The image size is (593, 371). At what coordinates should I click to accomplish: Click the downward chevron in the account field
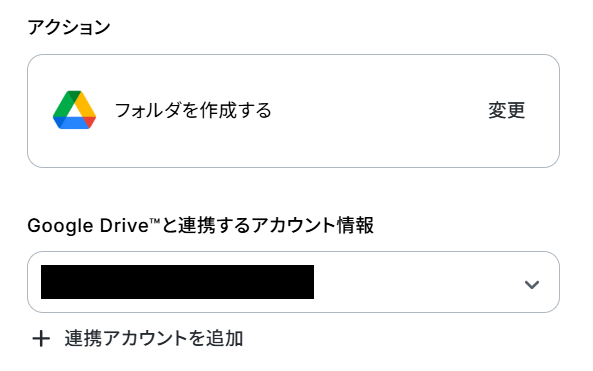(532, 284)
